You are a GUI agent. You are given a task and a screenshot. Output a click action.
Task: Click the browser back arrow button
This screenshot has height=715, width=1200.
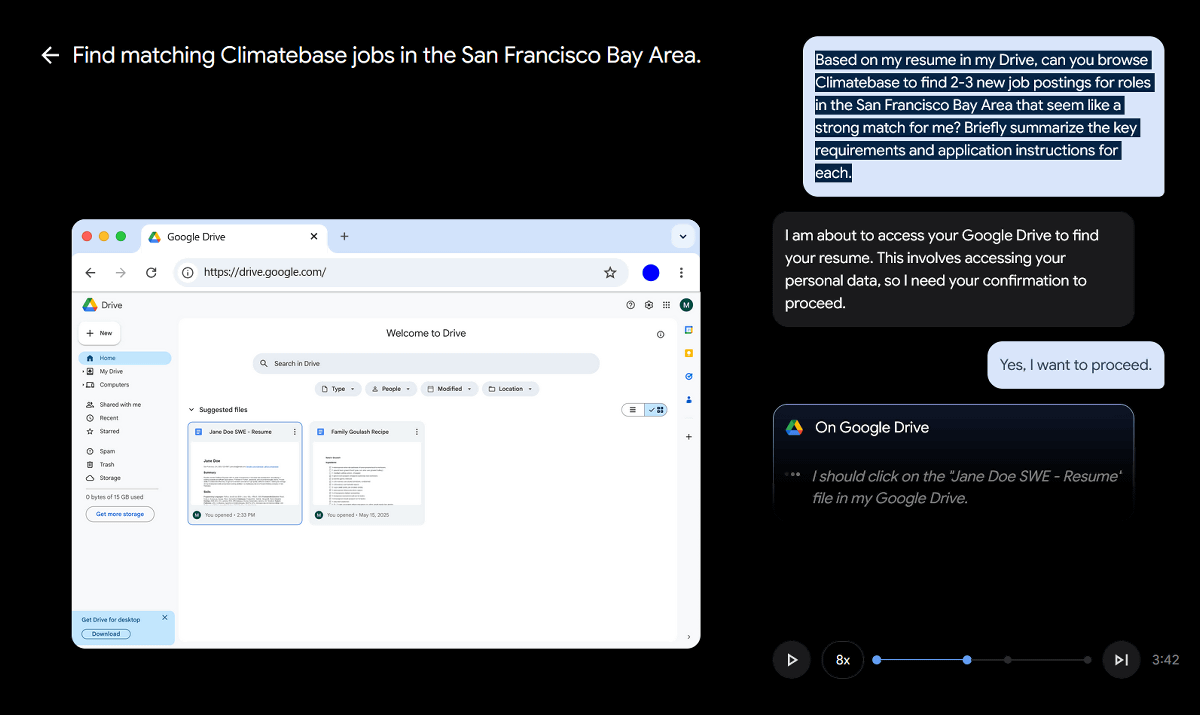[90, 272]
